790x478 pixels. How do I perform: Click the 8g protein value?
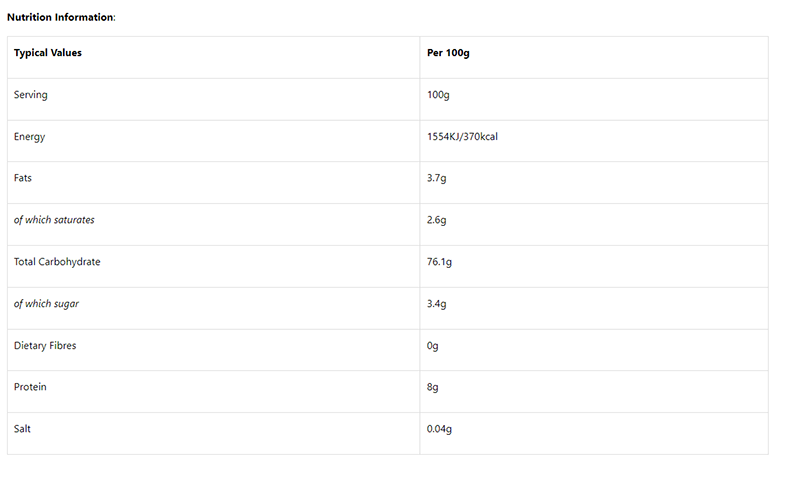click(432, 387)
